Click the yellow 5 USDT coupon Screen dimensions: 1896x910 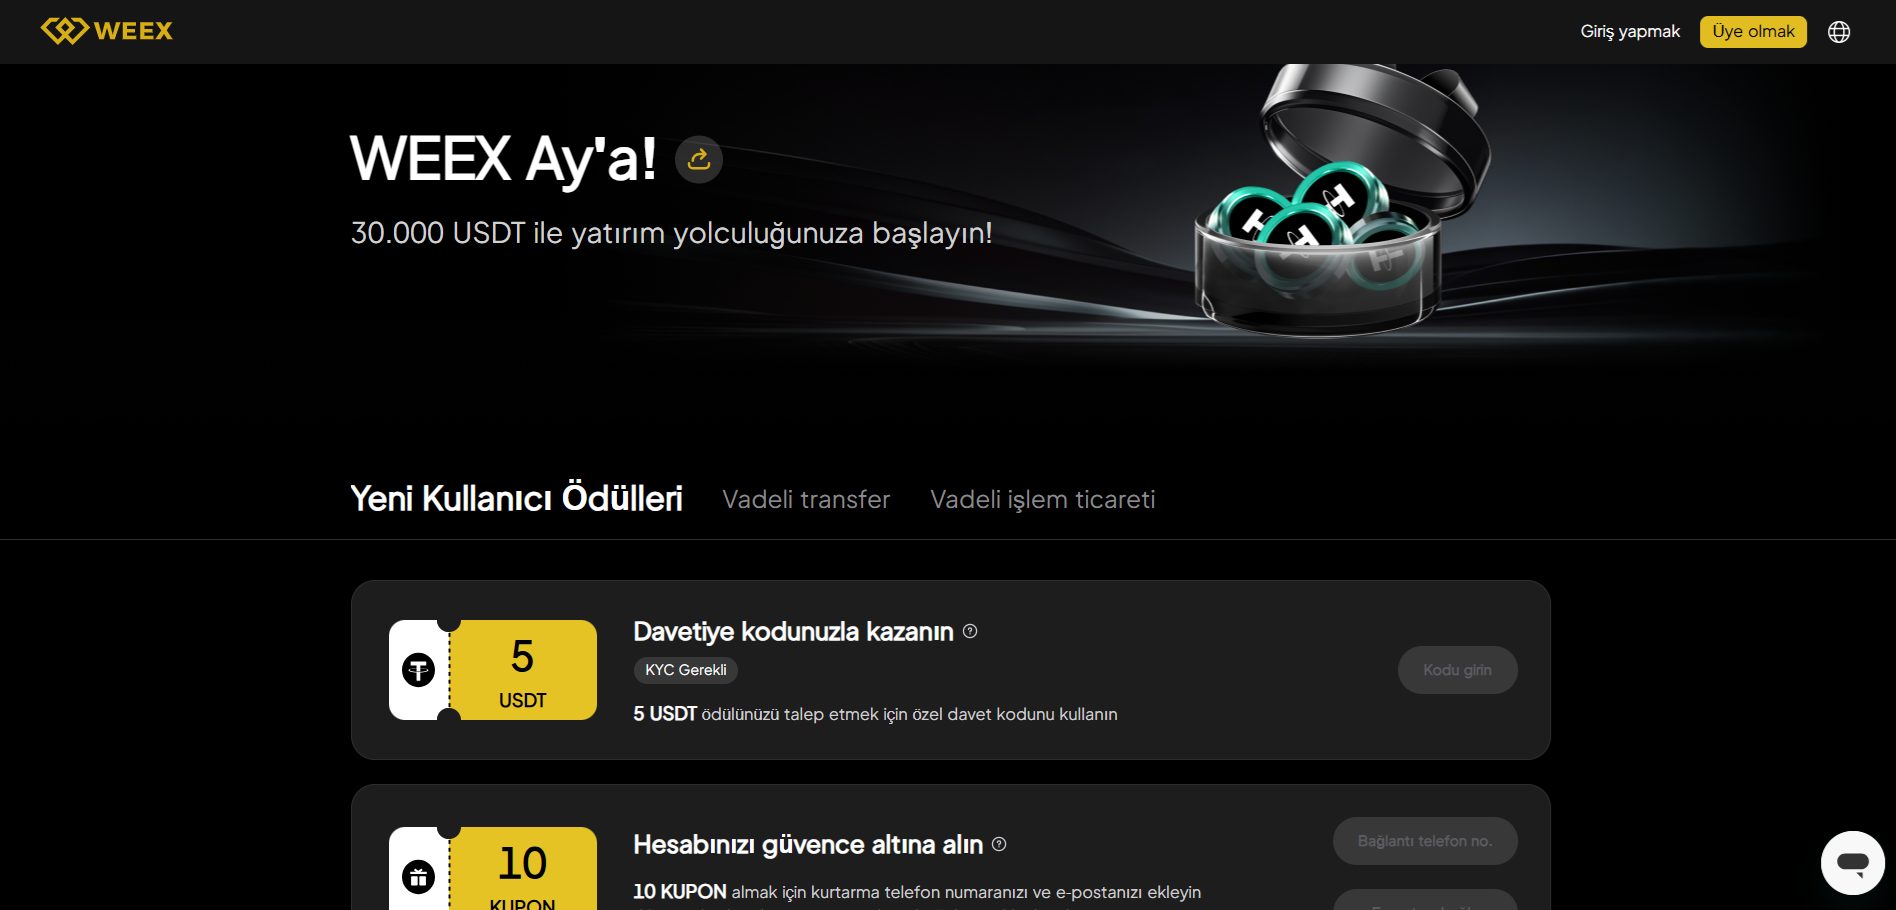[x=523, y=670]
